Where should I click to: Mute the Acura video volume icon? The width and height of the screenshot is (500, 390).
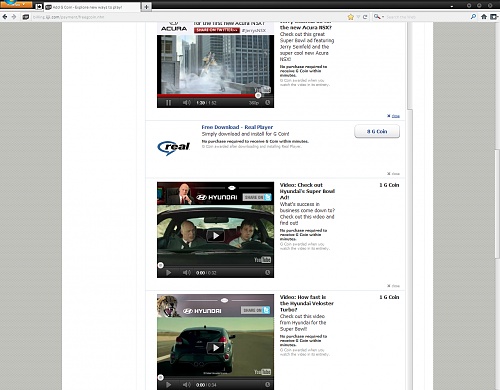187,103
